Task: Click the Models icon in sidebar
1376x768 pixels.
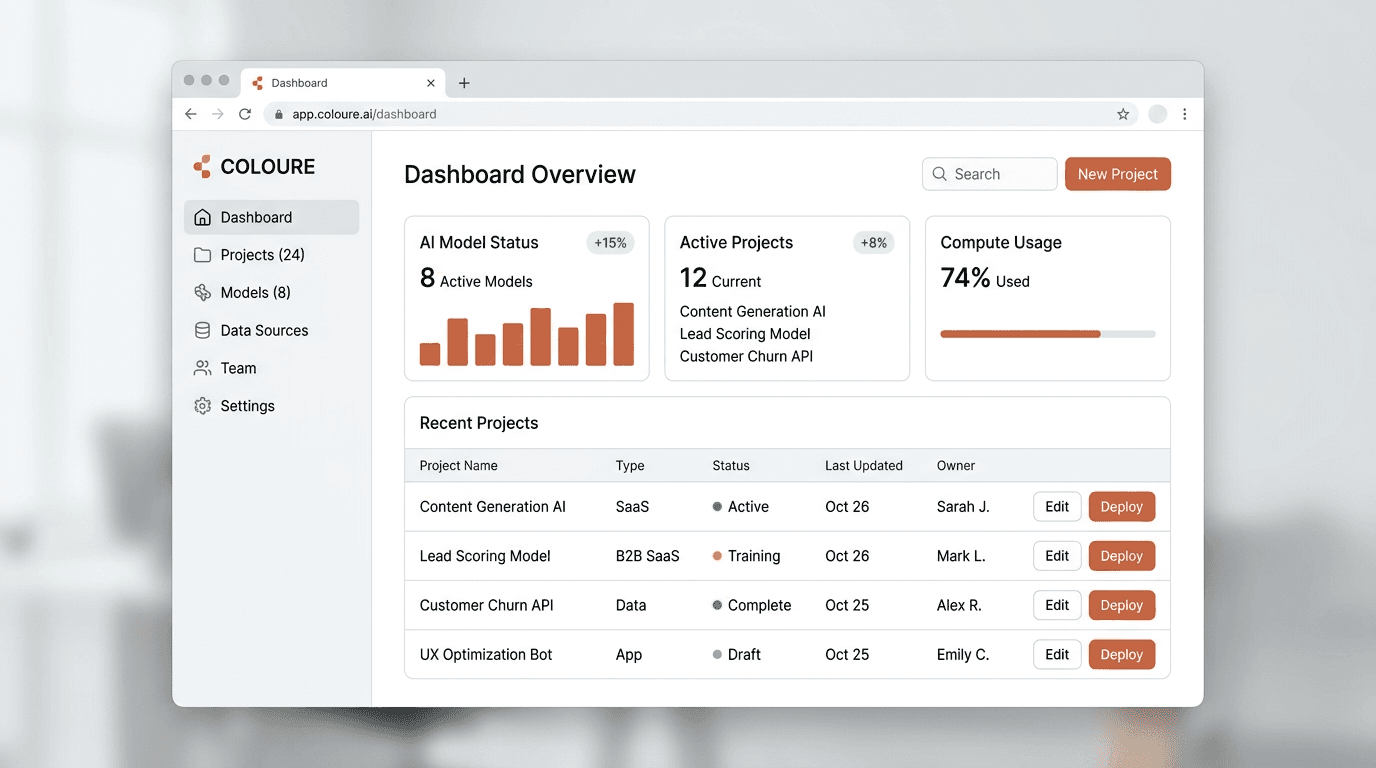Action: (x=202, y=293)
